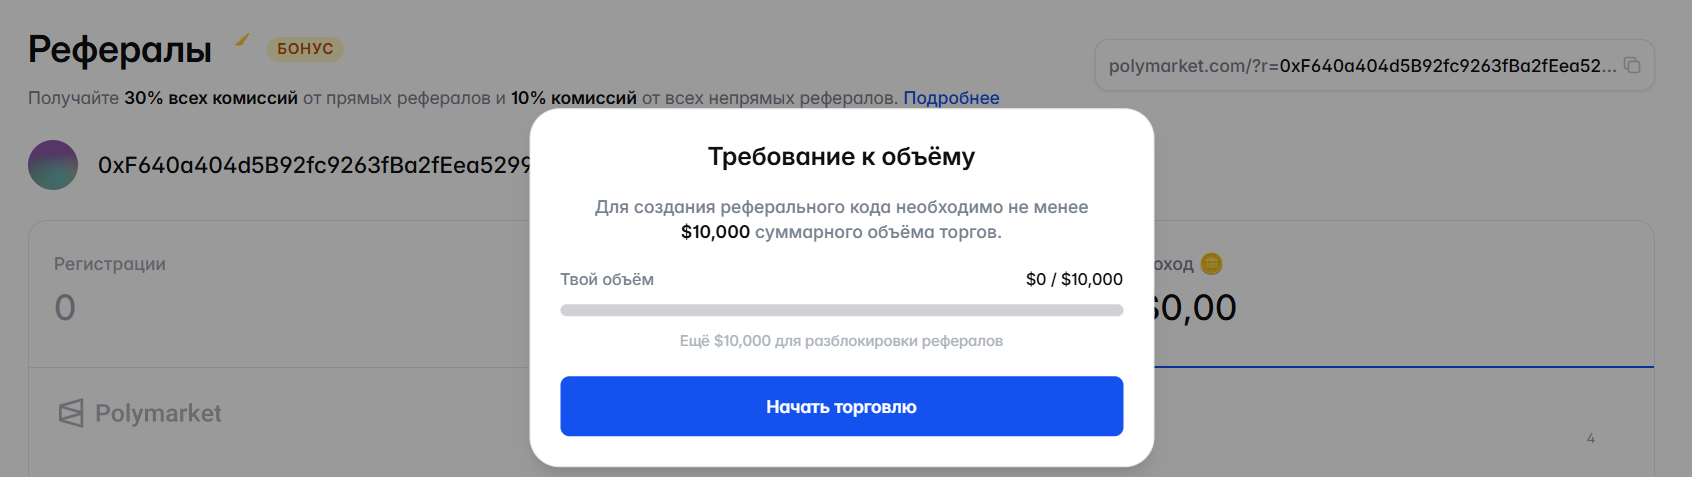Click the $0 / $10,000 volume value

1073,279
